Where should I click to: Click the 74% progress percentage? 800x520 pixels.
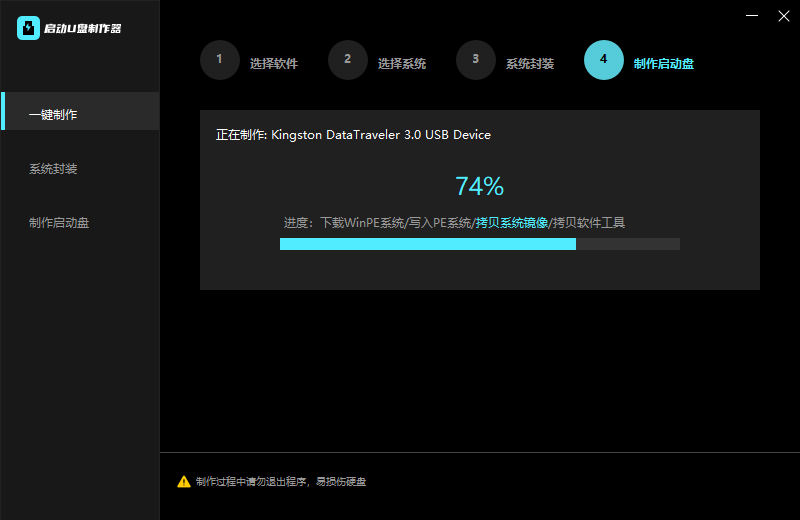tap(479, 187)
